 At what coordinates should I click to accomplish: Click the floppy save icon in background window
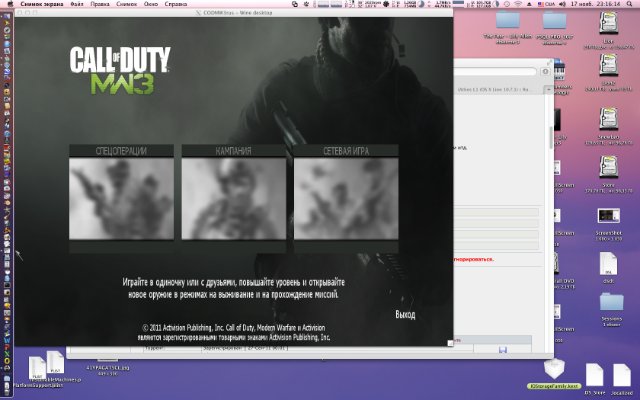[x=503, y=350]
